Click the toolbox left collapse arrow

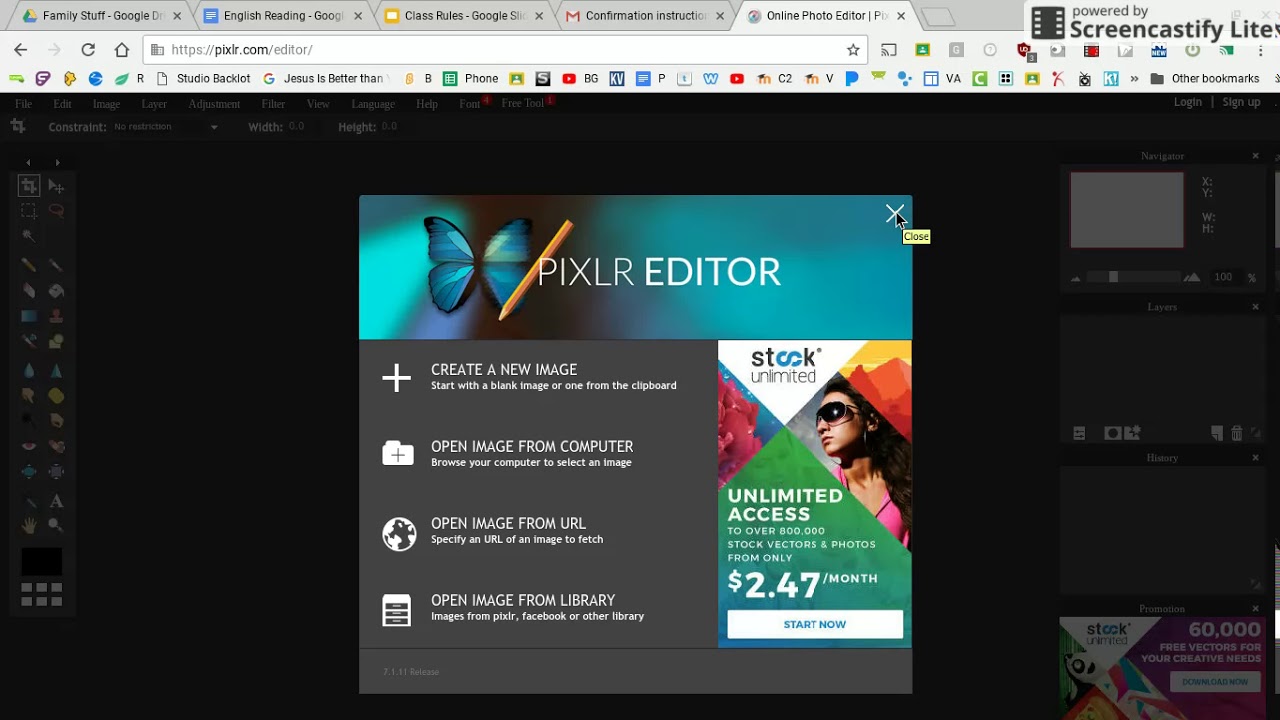28,162
